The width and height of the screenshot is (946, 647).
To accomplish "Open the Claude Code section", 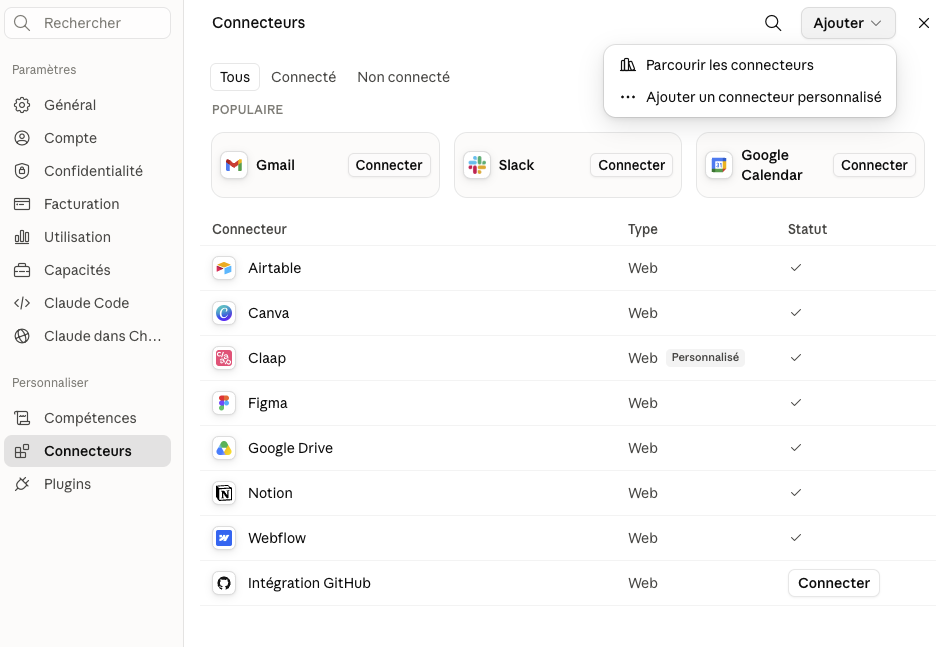I will coord(87,303).
